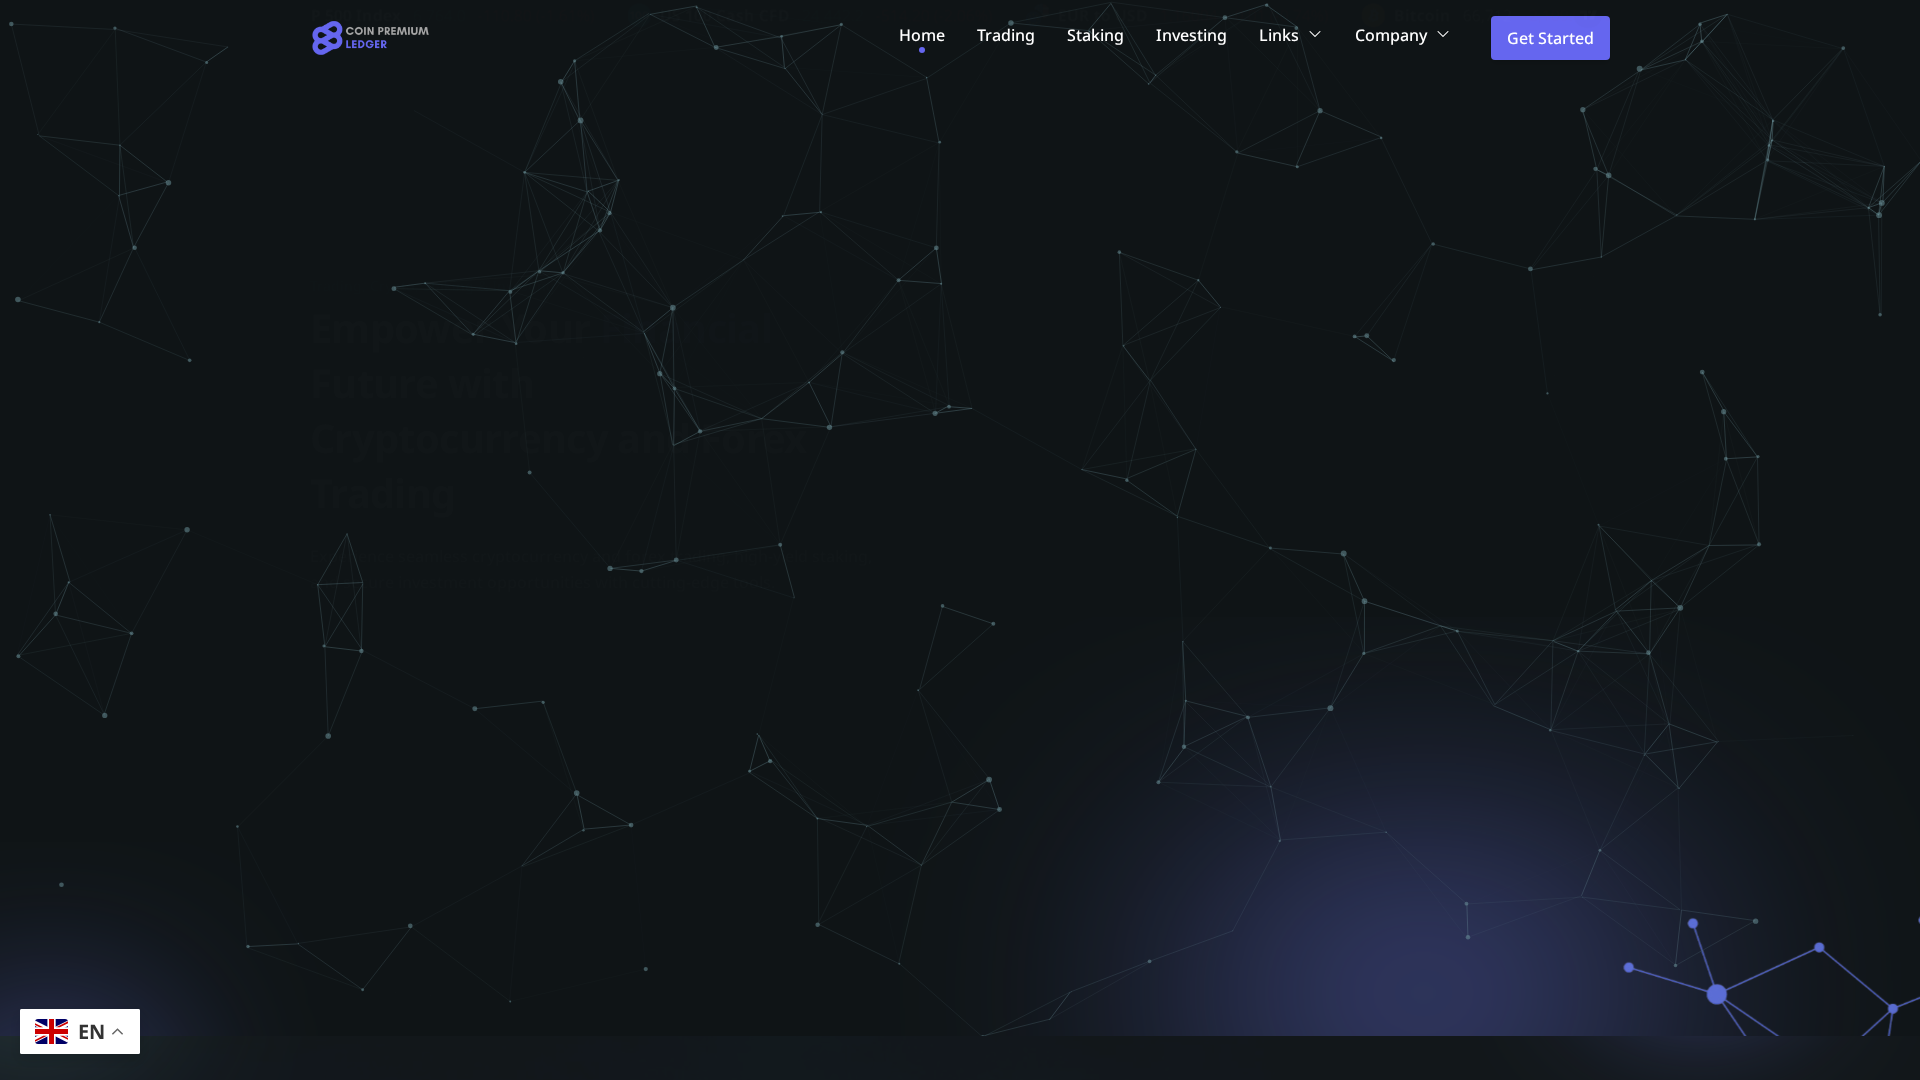Collapse the EN language chevron

click(118, 1030)
